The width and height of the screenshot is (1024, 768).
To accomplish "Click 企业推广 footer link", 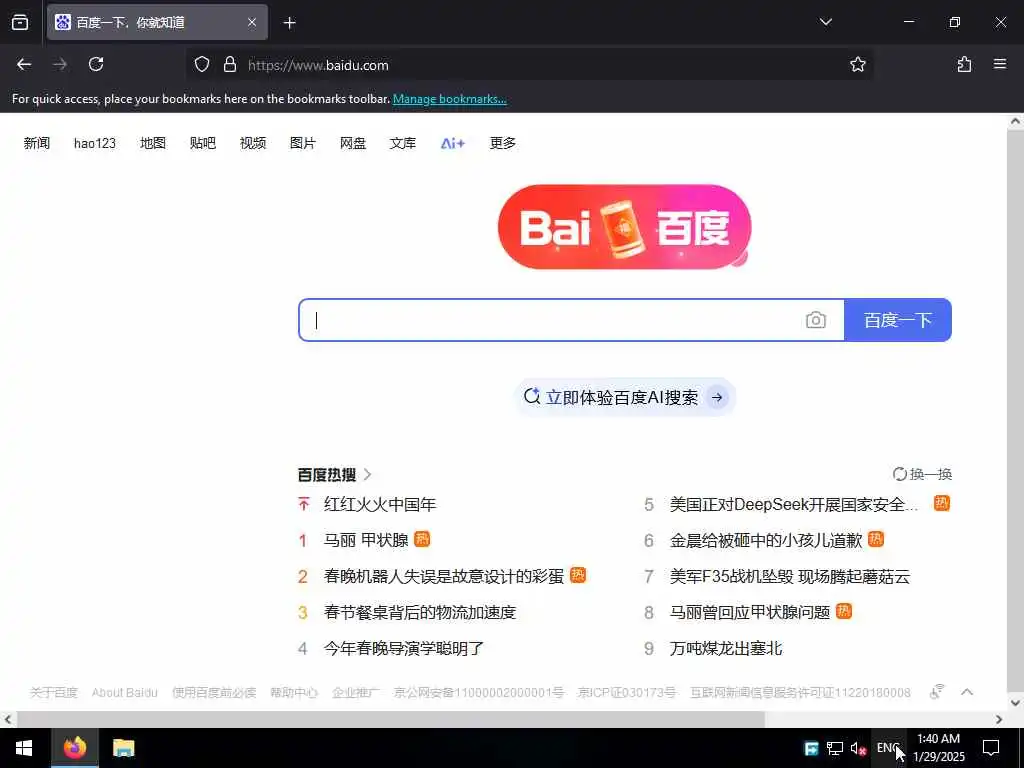I will pyautogui.click(x=356, y=692).
